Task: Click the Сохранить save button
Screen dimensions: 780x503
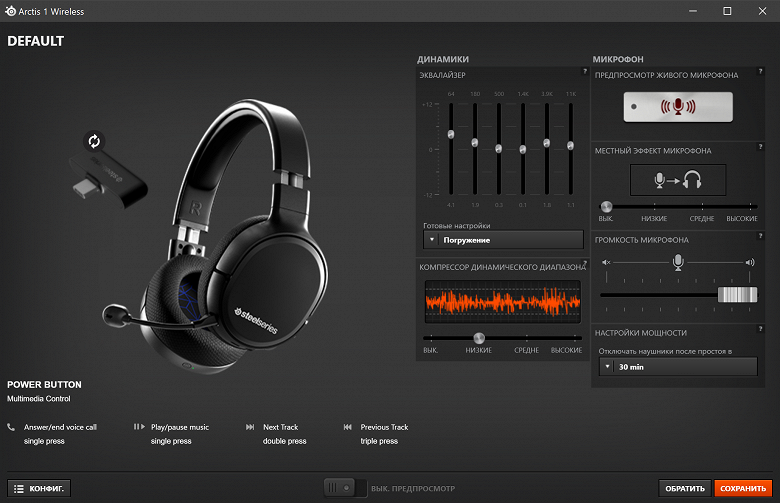Action: (x=743, y=489)
